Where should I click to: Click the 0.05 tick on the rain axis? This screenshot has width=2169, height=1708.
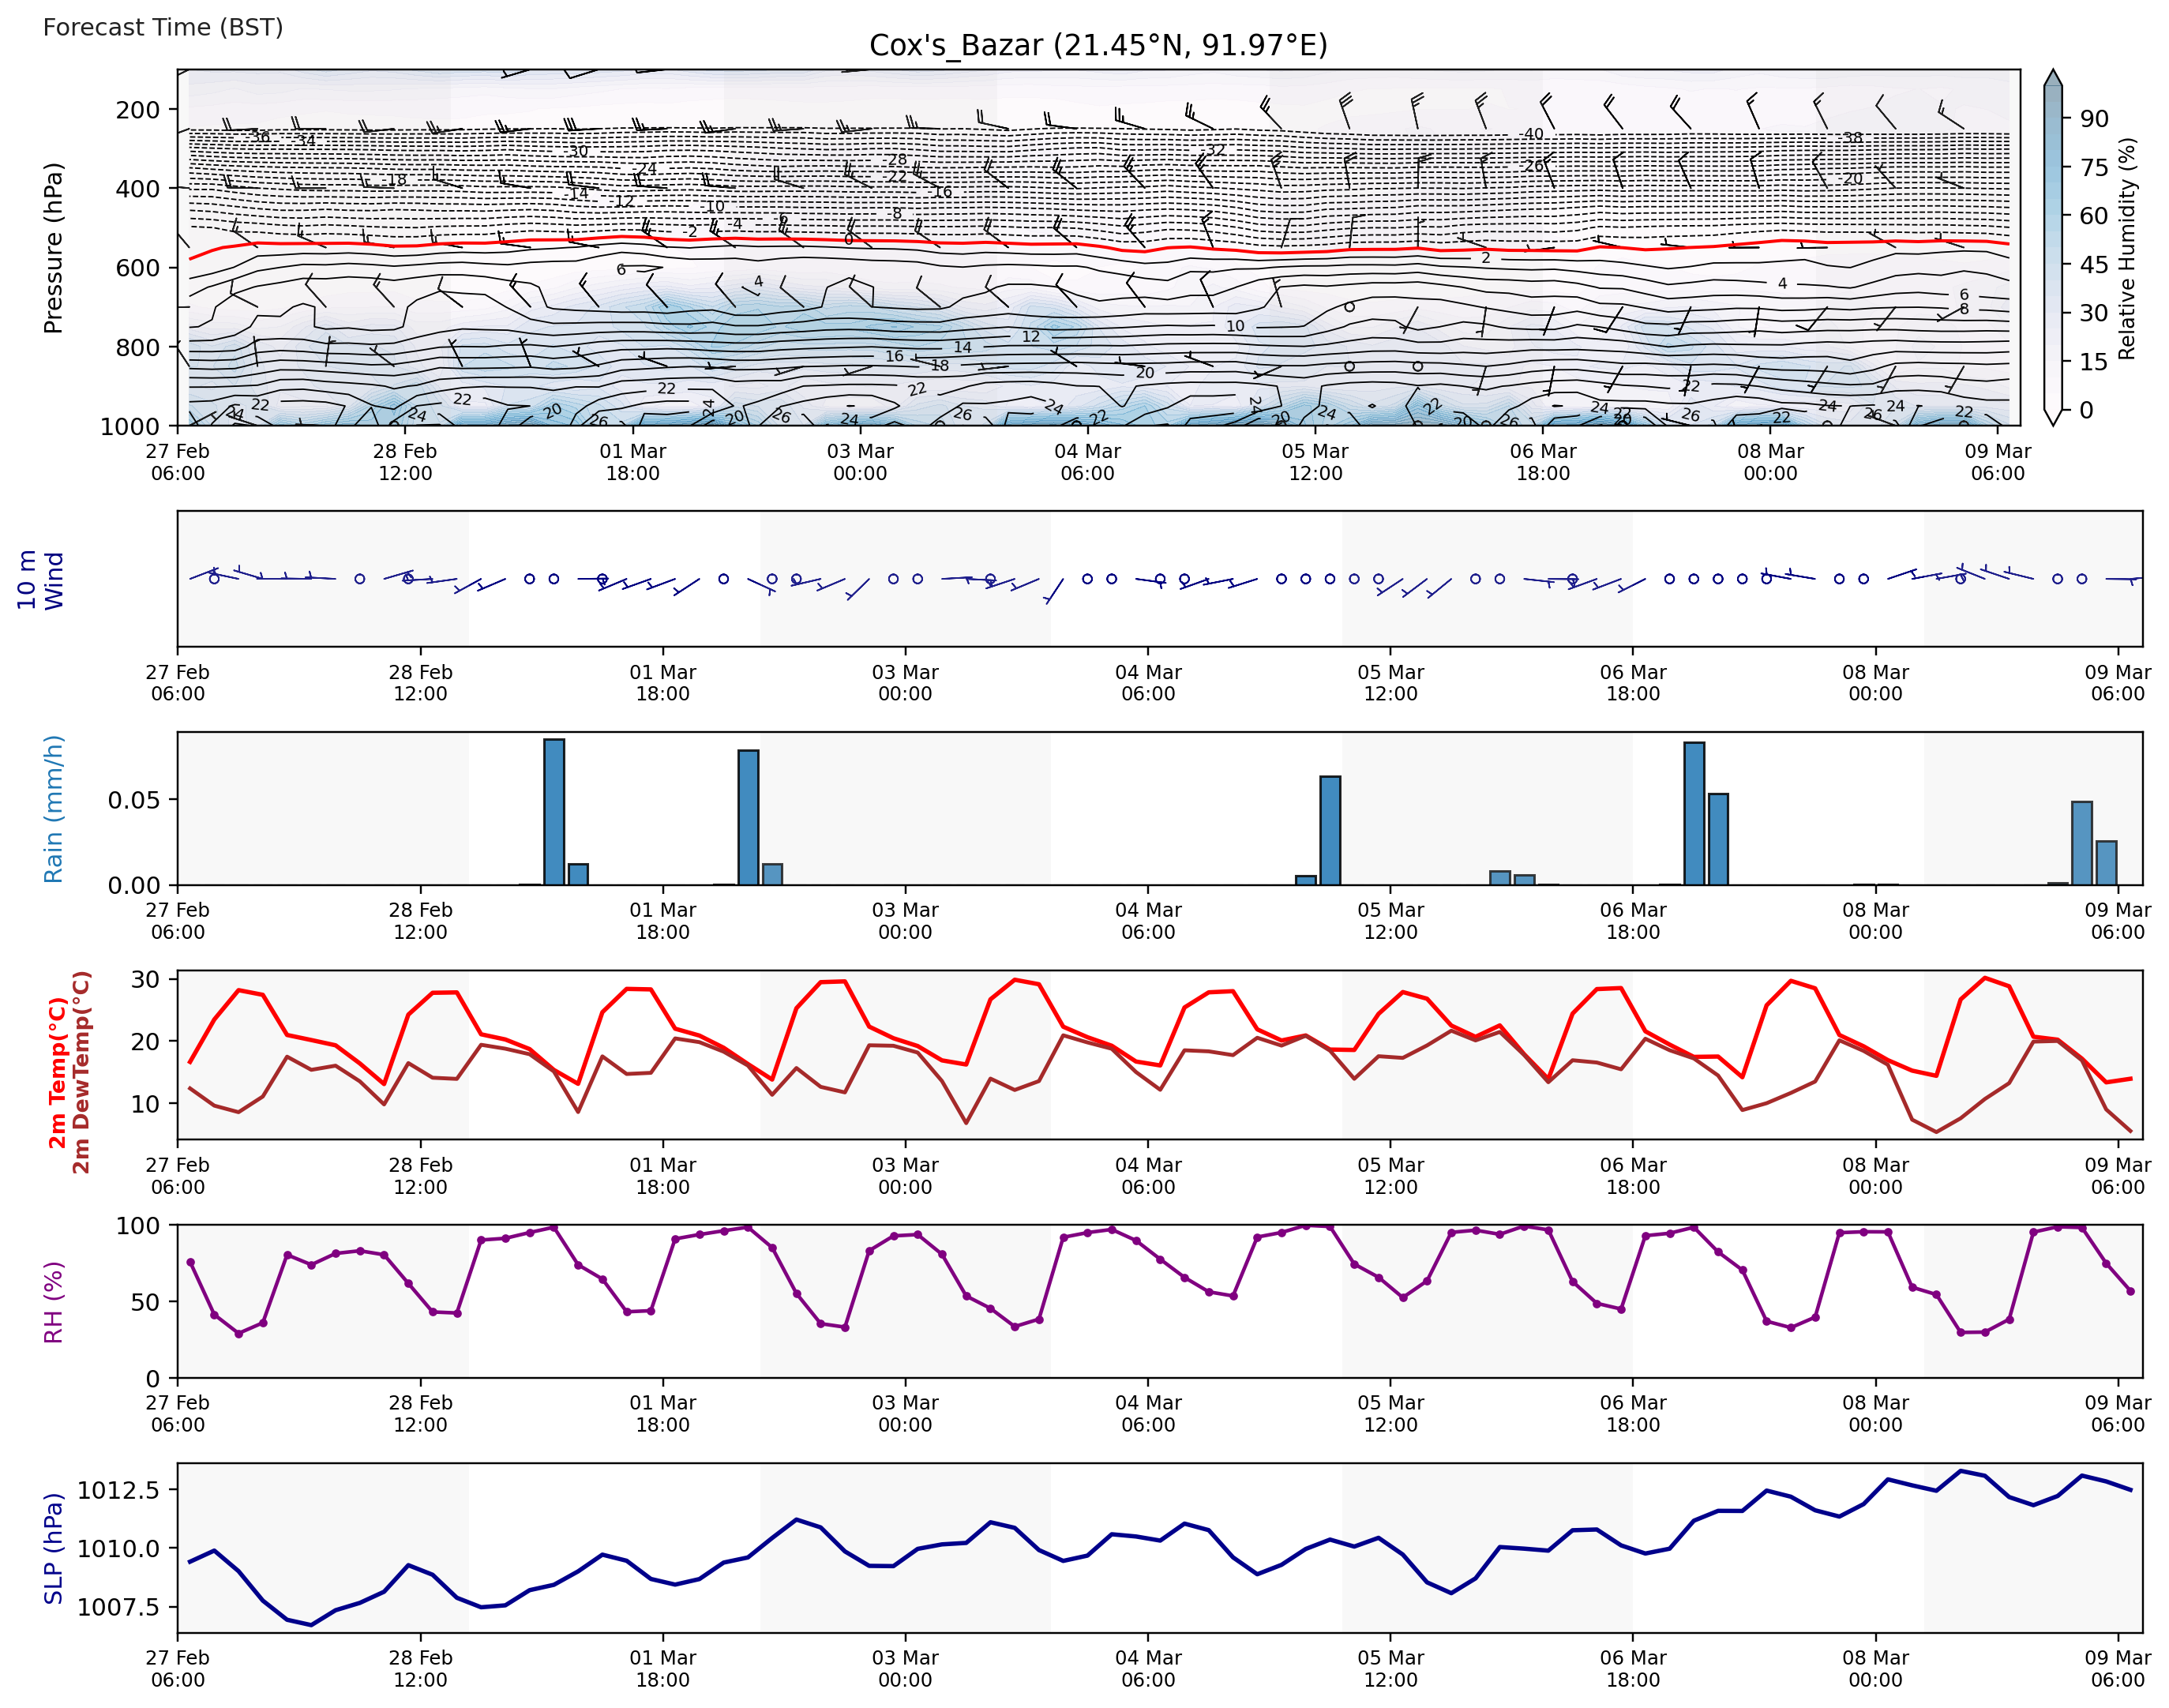click(134, 800)
